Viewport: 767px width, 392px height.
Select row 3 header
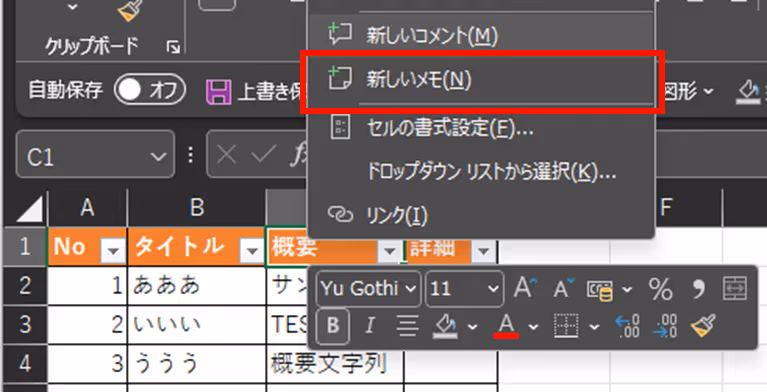[x=25, y=324]
